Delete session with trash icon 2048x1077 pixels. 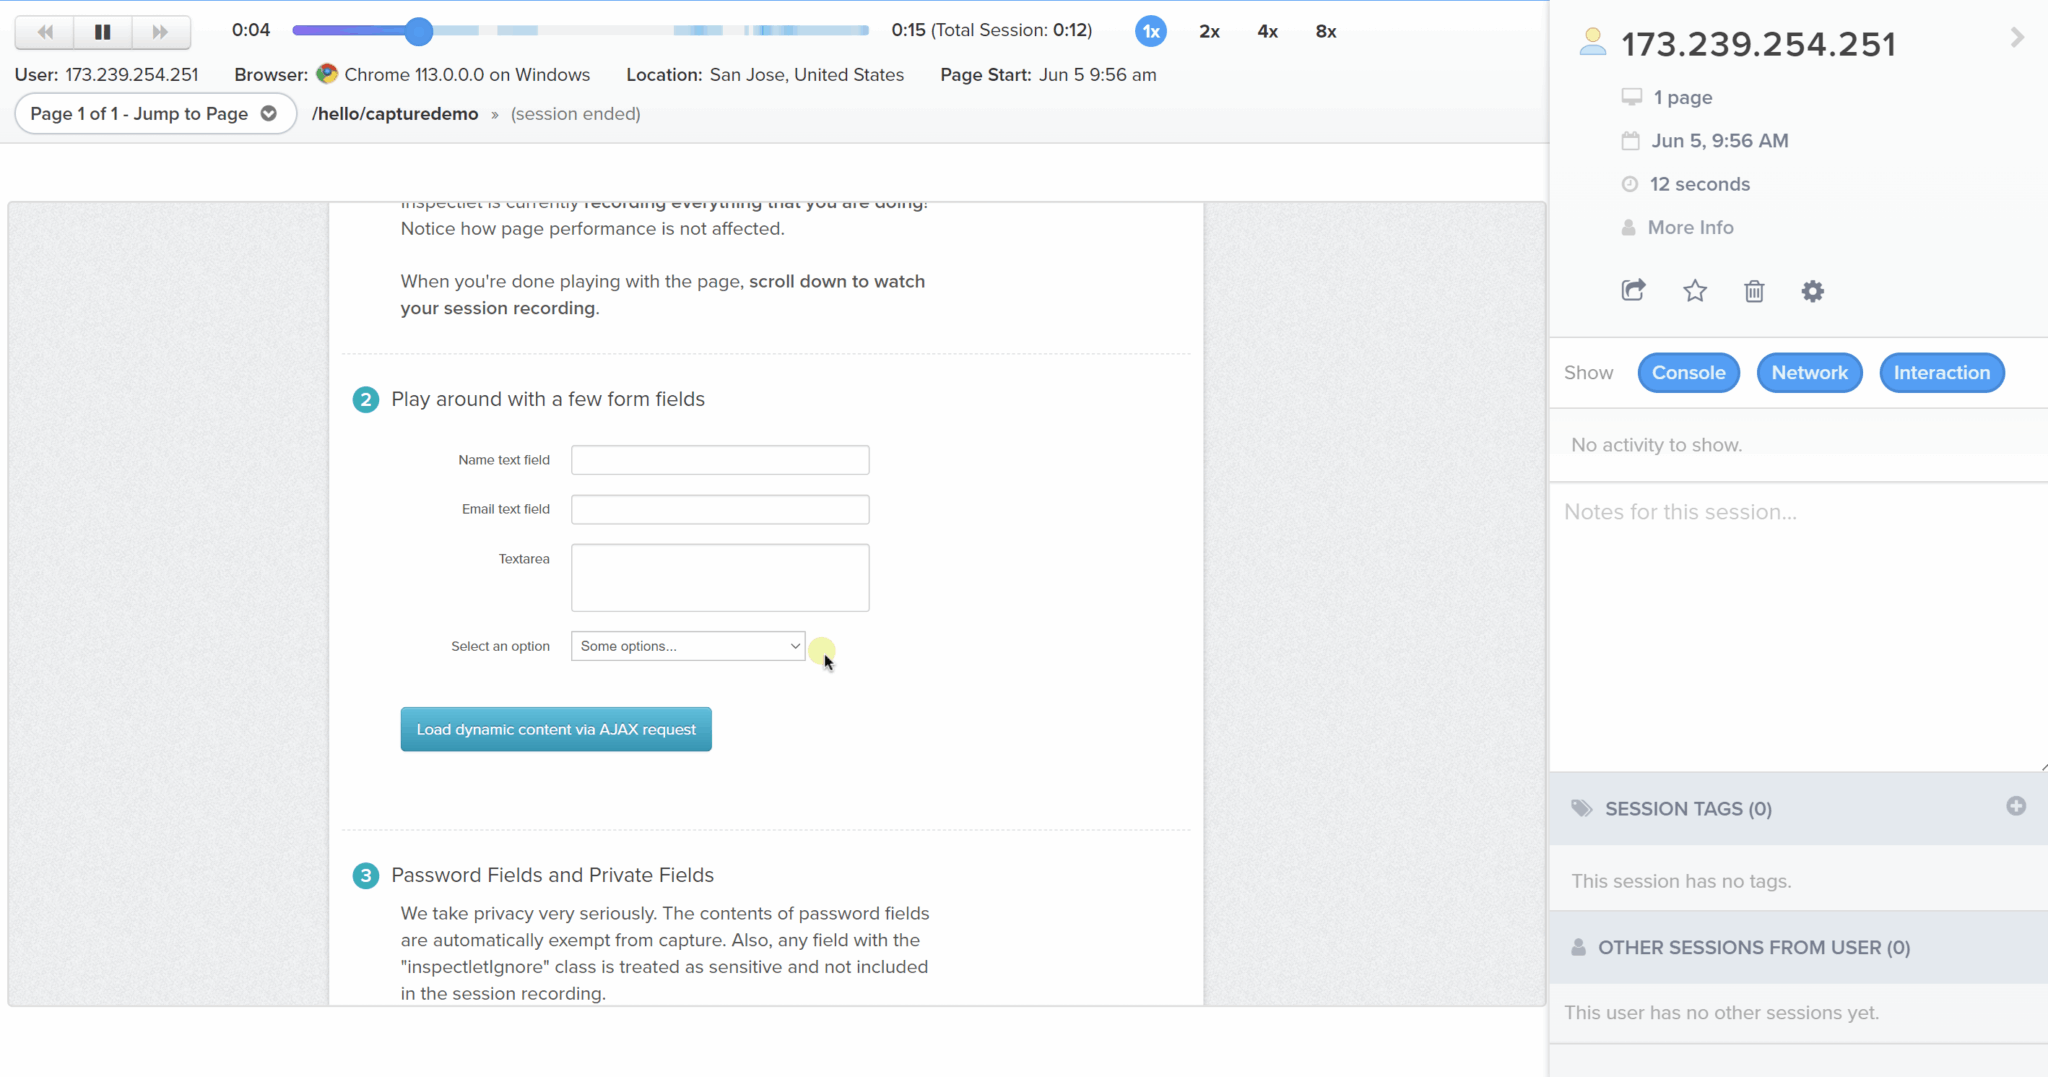[x=1754, y=291]
